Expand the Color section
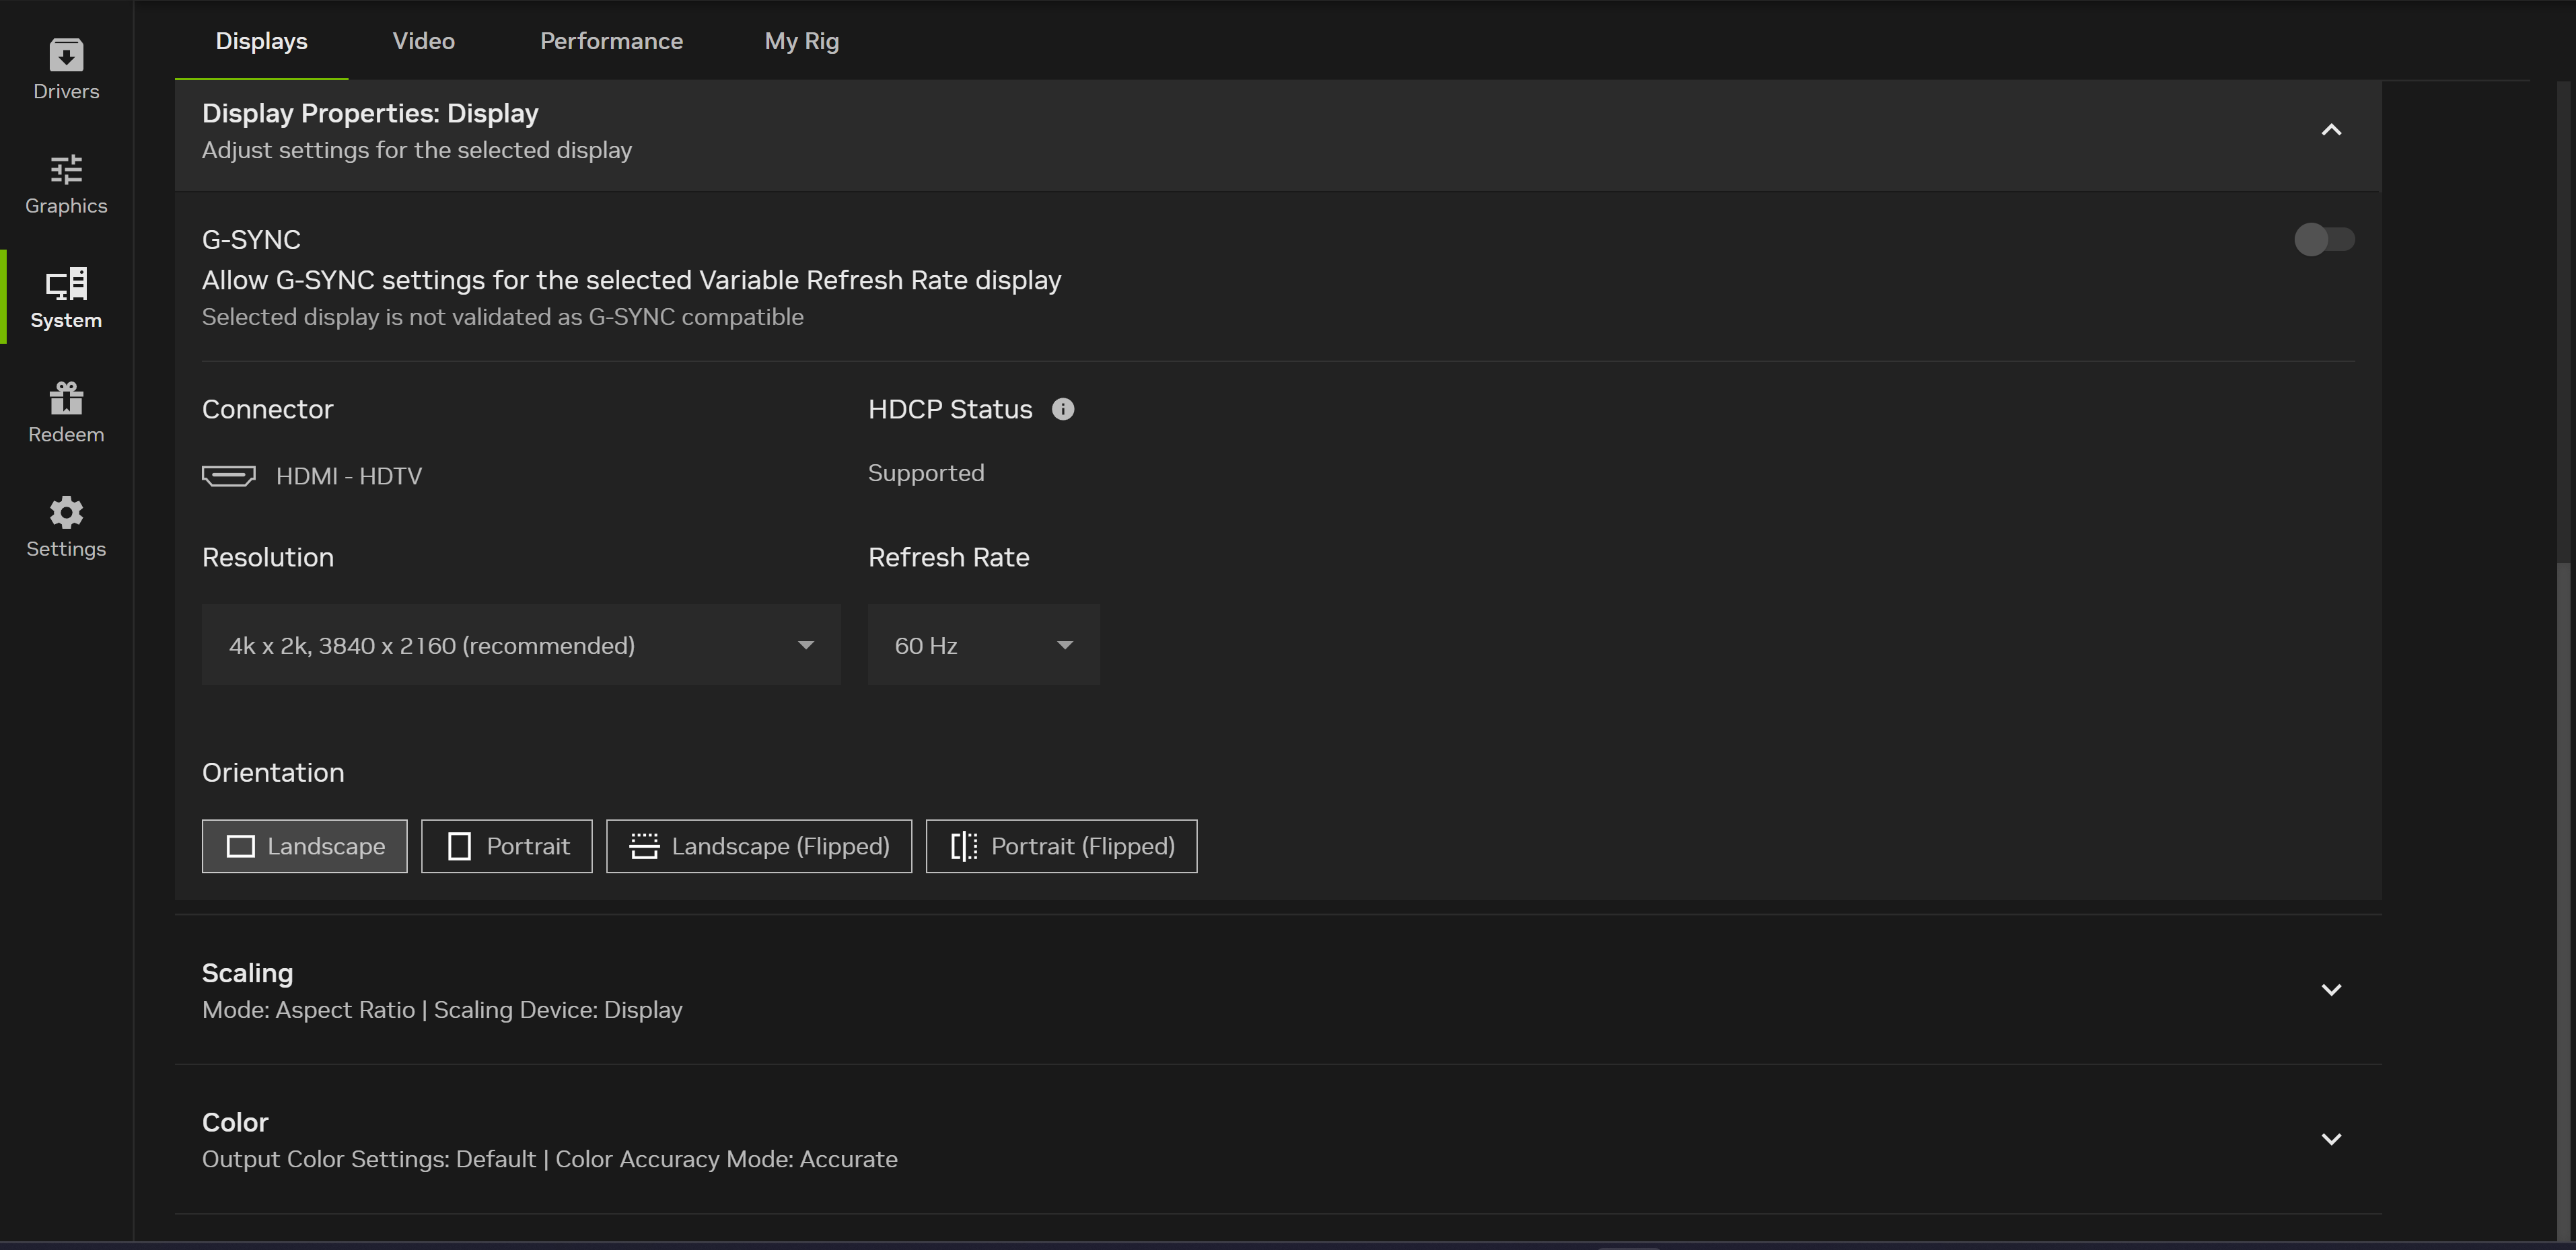Image resolution: width=2576 pixels, height=1250 pixels. [x=2330, y=1139]
